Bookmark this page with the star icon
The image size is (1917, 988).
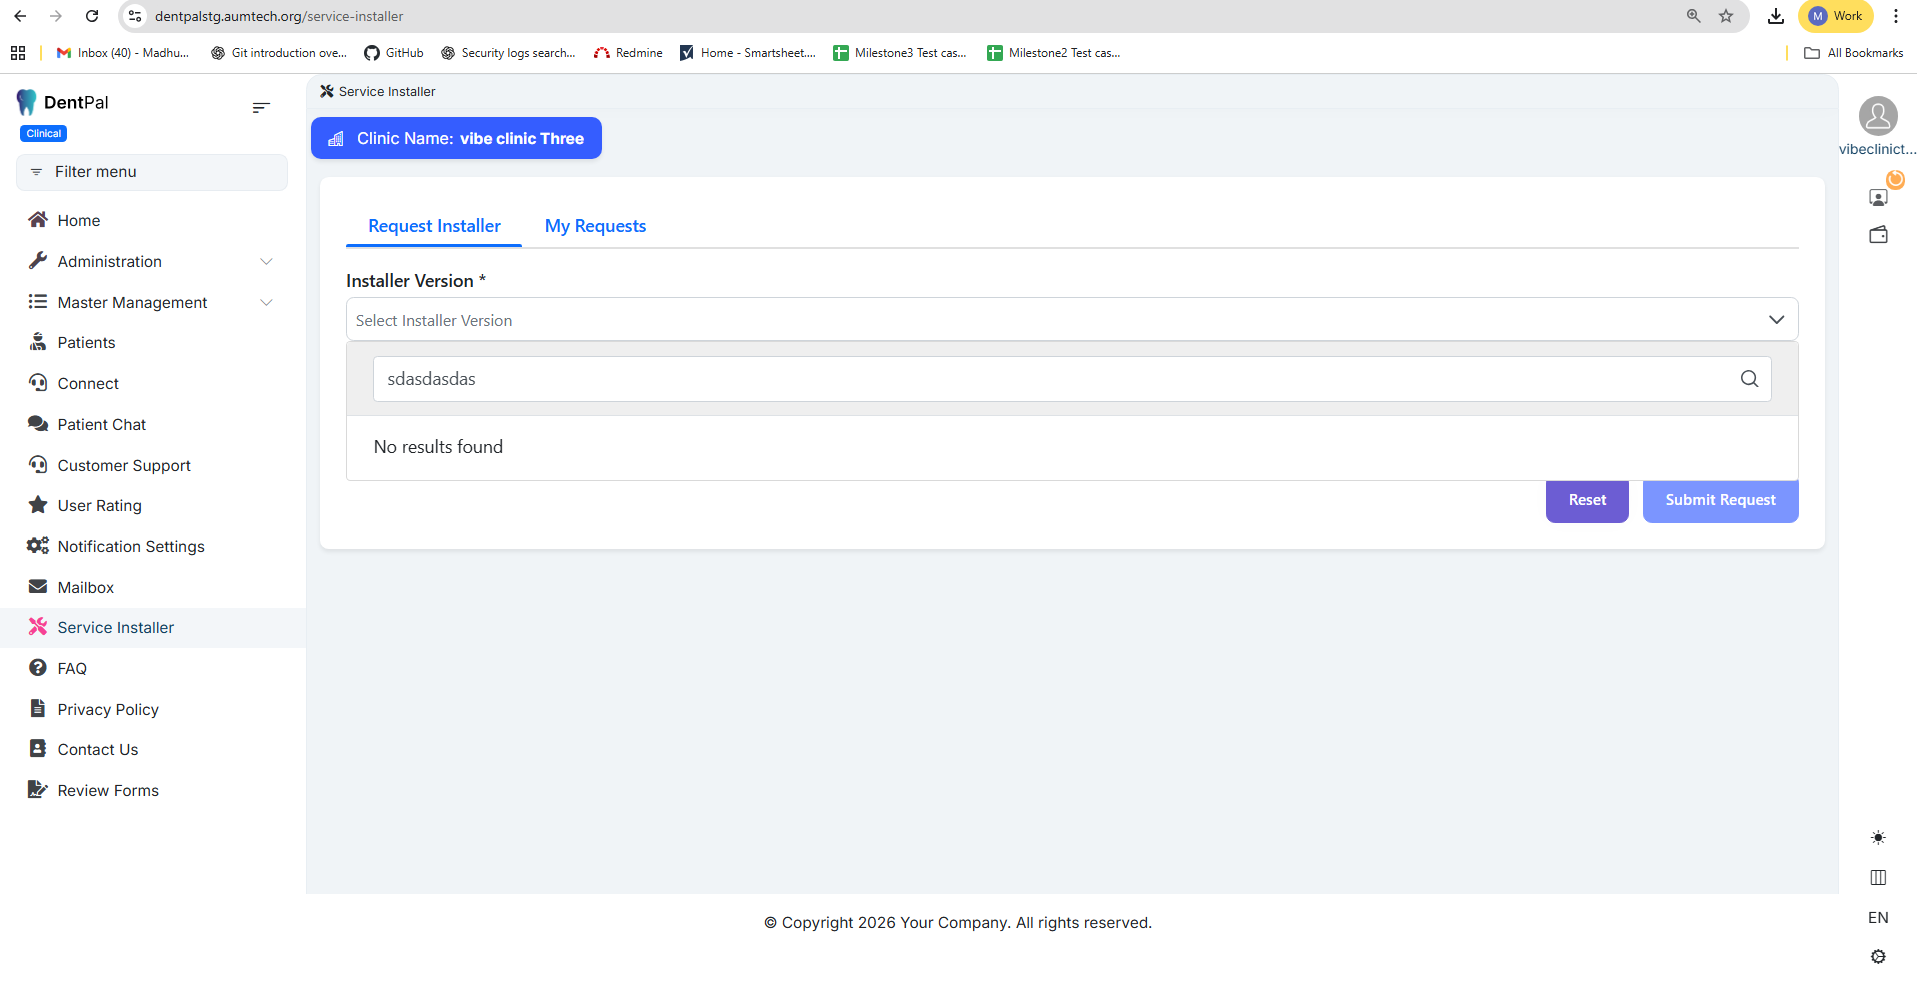[1726, 16]
